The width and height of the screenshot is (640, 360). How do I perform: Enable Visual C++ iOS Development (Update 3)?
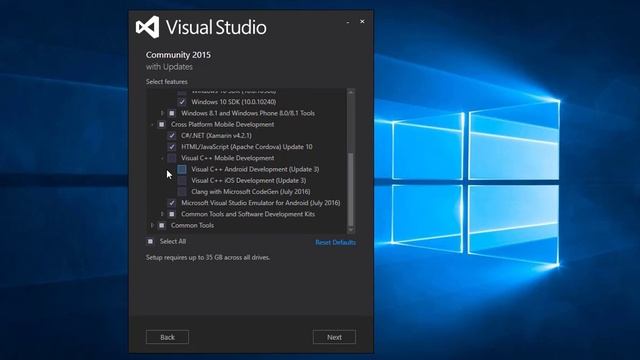point(182,180)
